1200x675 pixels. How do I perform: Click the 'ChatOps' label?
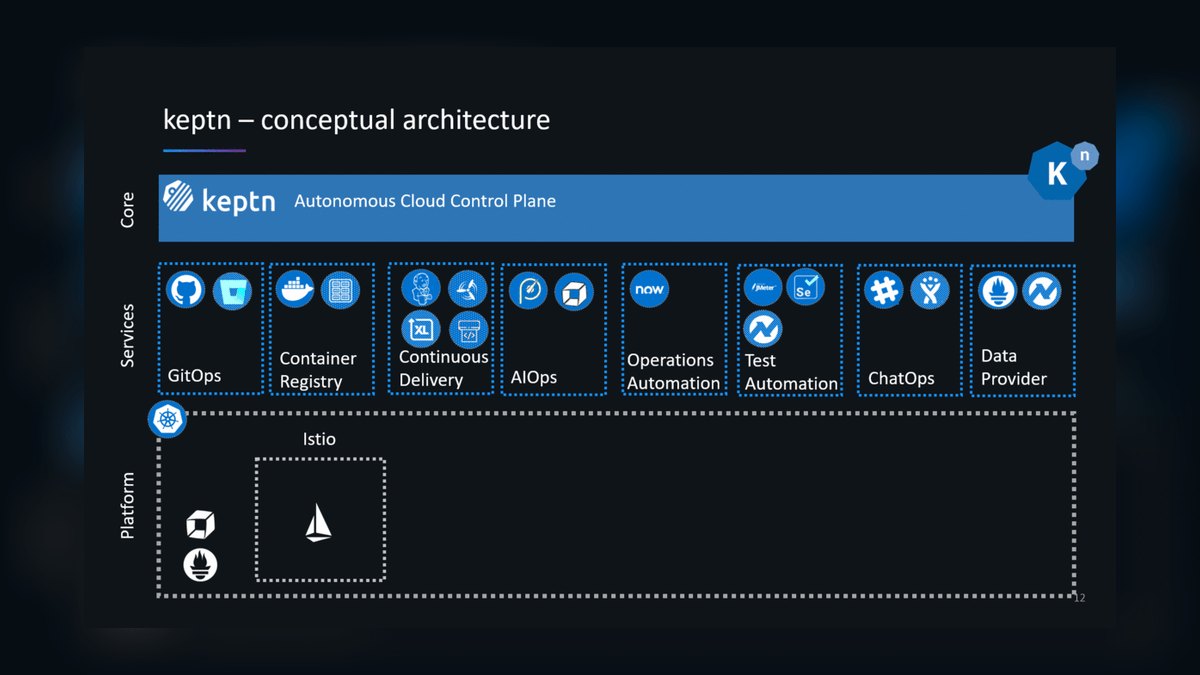[x=901, y=378]
